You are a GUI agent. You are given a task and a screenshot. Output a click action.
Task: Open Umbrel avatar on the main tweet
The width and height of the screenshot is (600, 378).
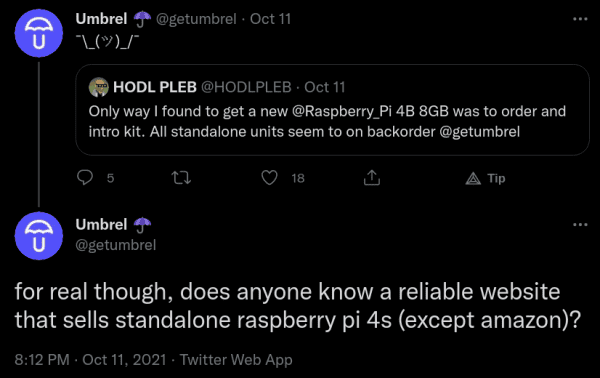click(39, 236)
